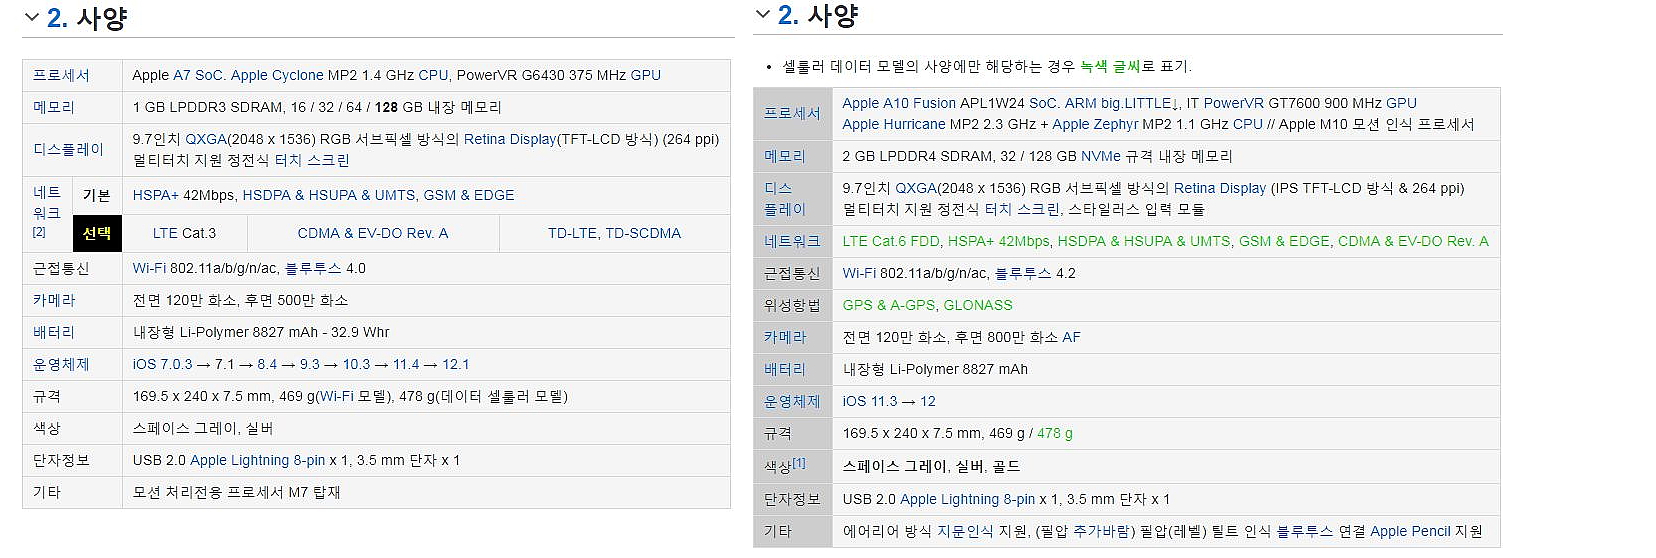Open the iOS 7.0.3 link

click(162, 364)
